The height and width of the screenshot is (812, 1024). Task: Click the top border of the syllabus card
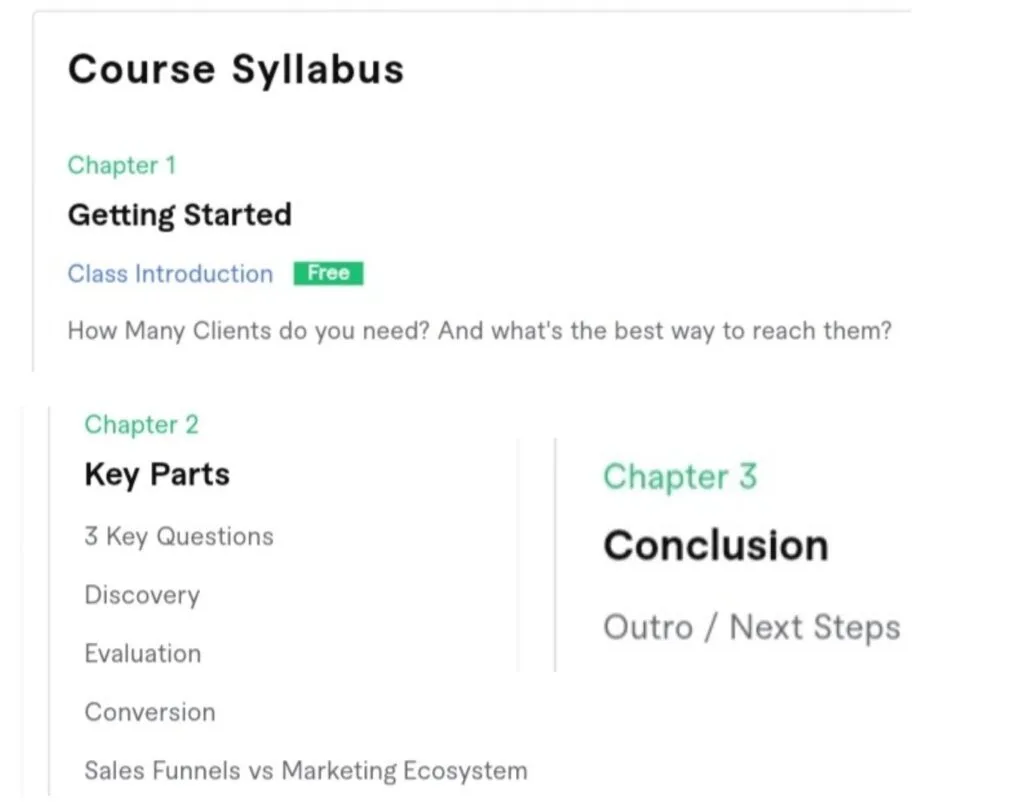tap(470, 12)
